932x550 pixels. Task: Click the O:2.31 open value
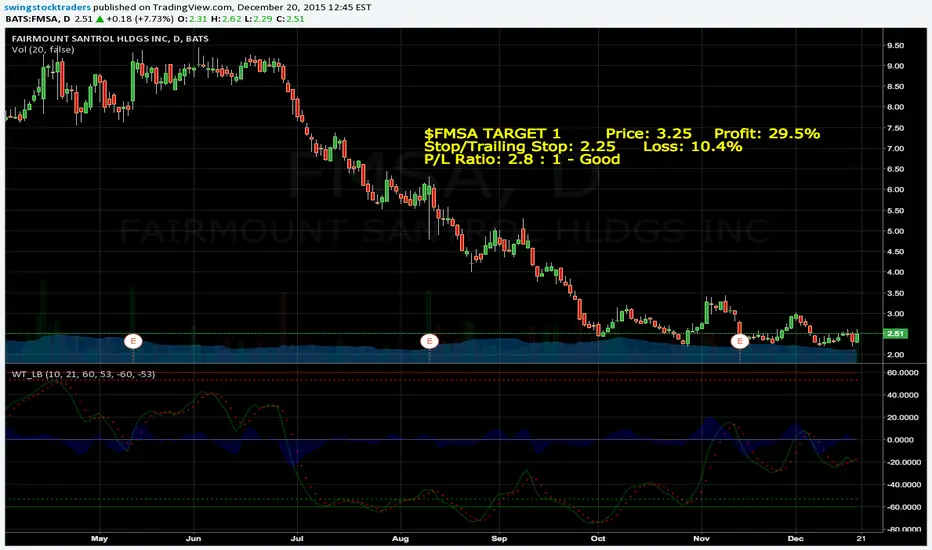coord(192,18)
